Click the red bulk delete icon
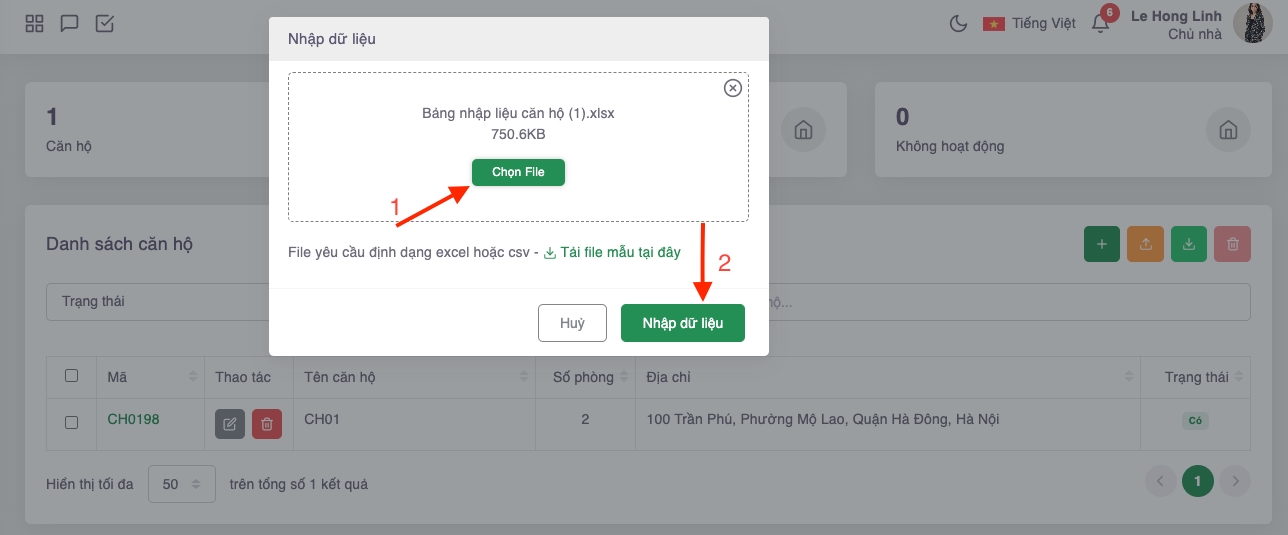The width and height of the screenshot is (1288, 535). coord(1233,244)
